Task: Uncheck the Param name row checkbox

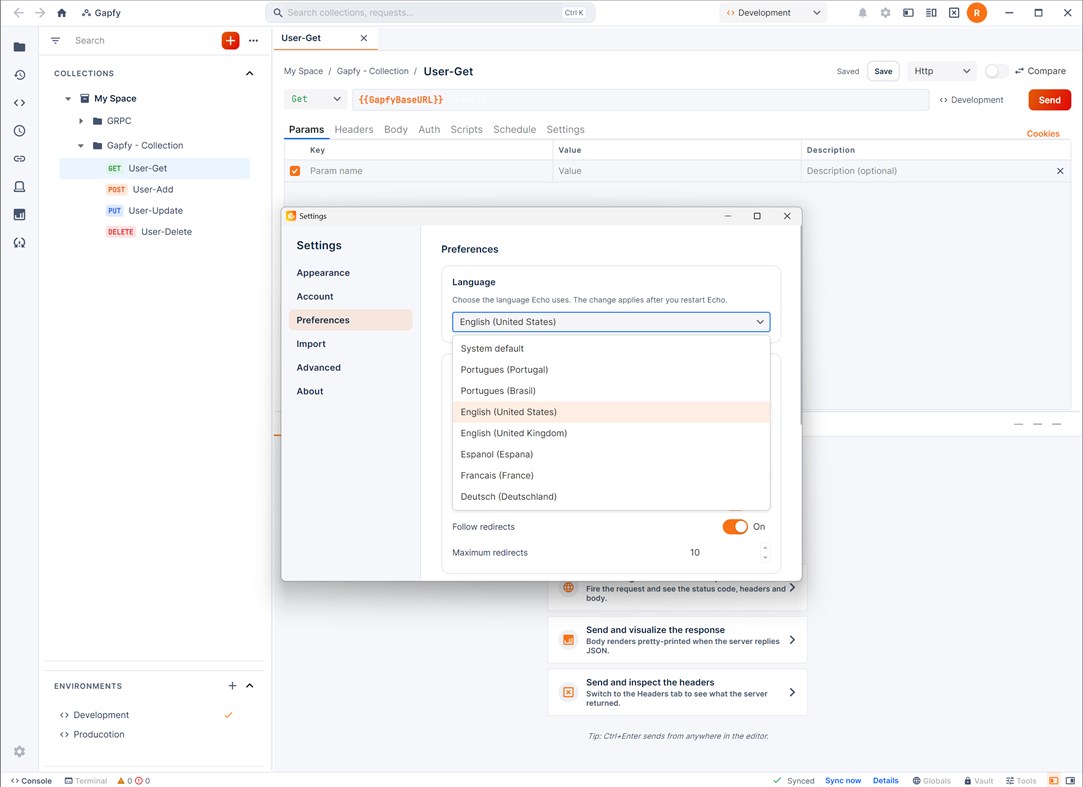Action: click(x=295, y=171)
